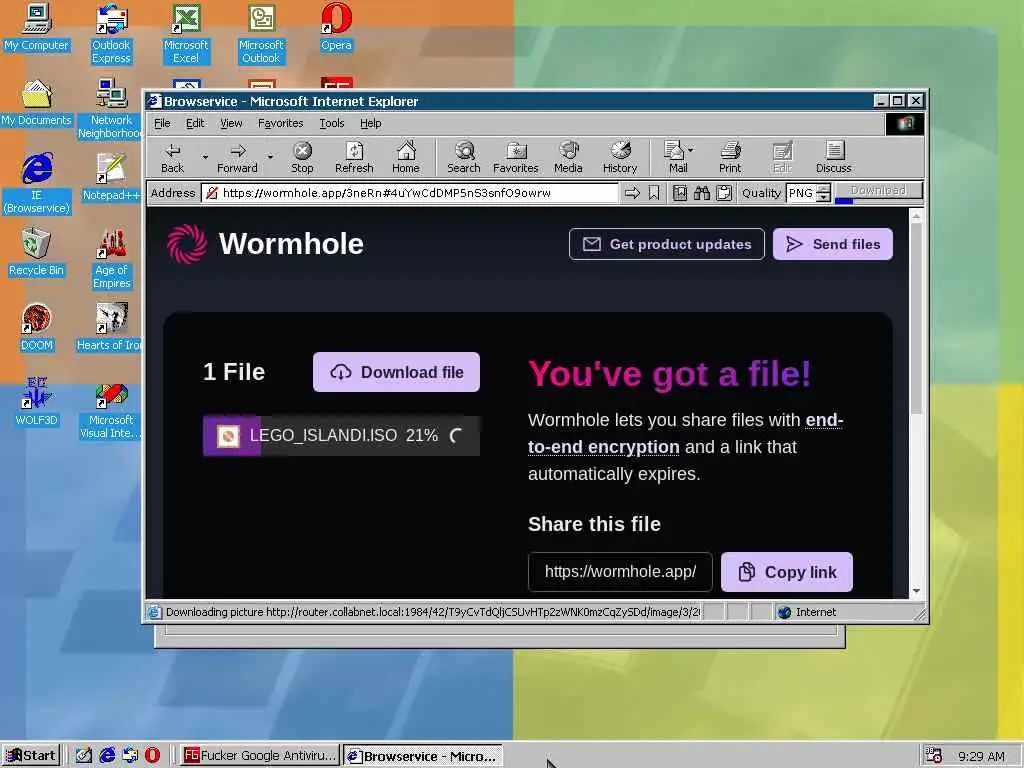Select the My Computer desktop icon
This screenshot has height=768, width=1024.
(x=36, y=27)
